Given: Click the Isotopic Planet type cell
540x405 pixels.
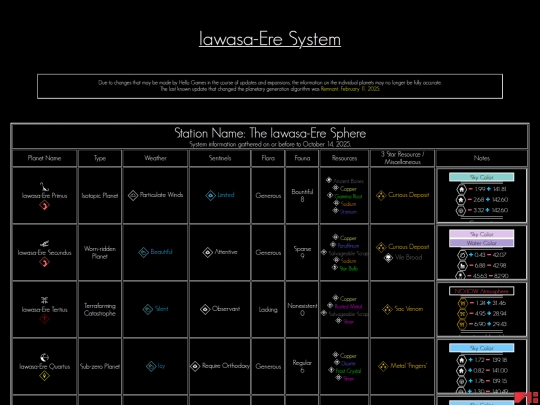Looking at the screenshot, I should [100, 196].
